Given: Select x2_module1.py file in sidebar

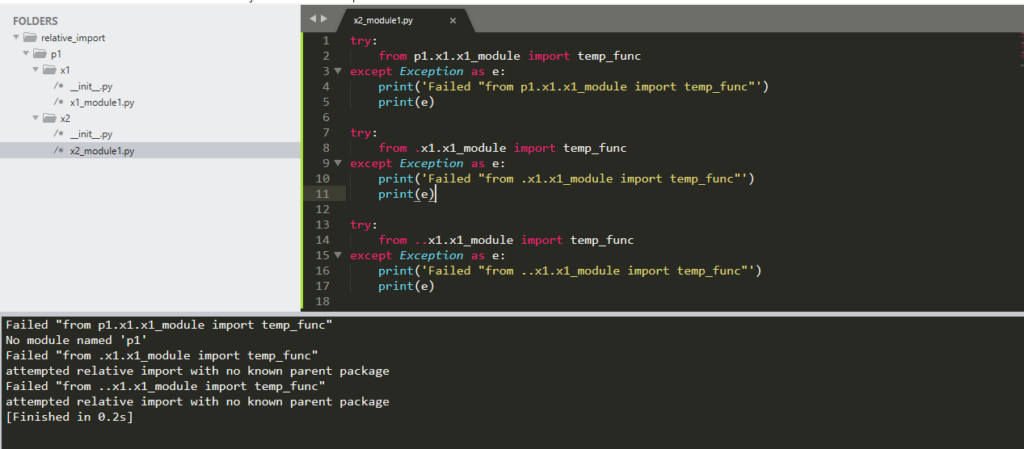Looking at the screenshot, I should pos(101,150).
